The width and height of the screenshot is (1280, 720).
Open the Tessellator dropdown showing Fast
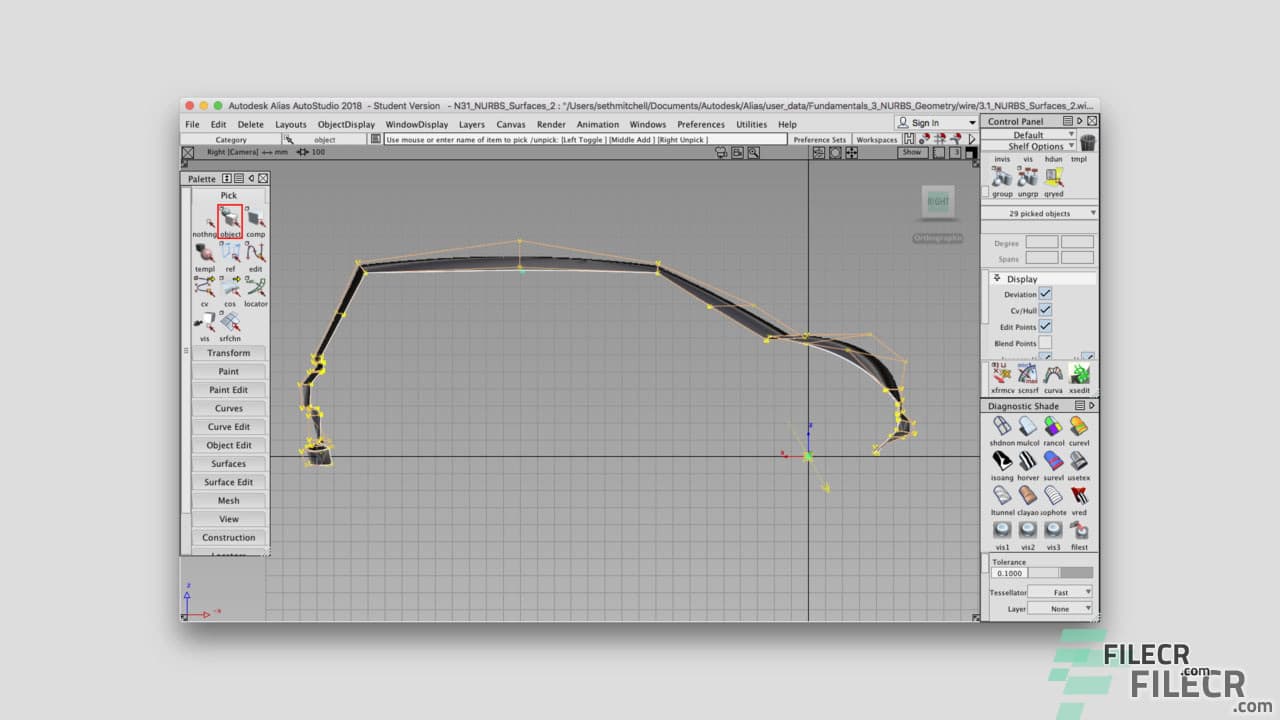pos(1059,592)
